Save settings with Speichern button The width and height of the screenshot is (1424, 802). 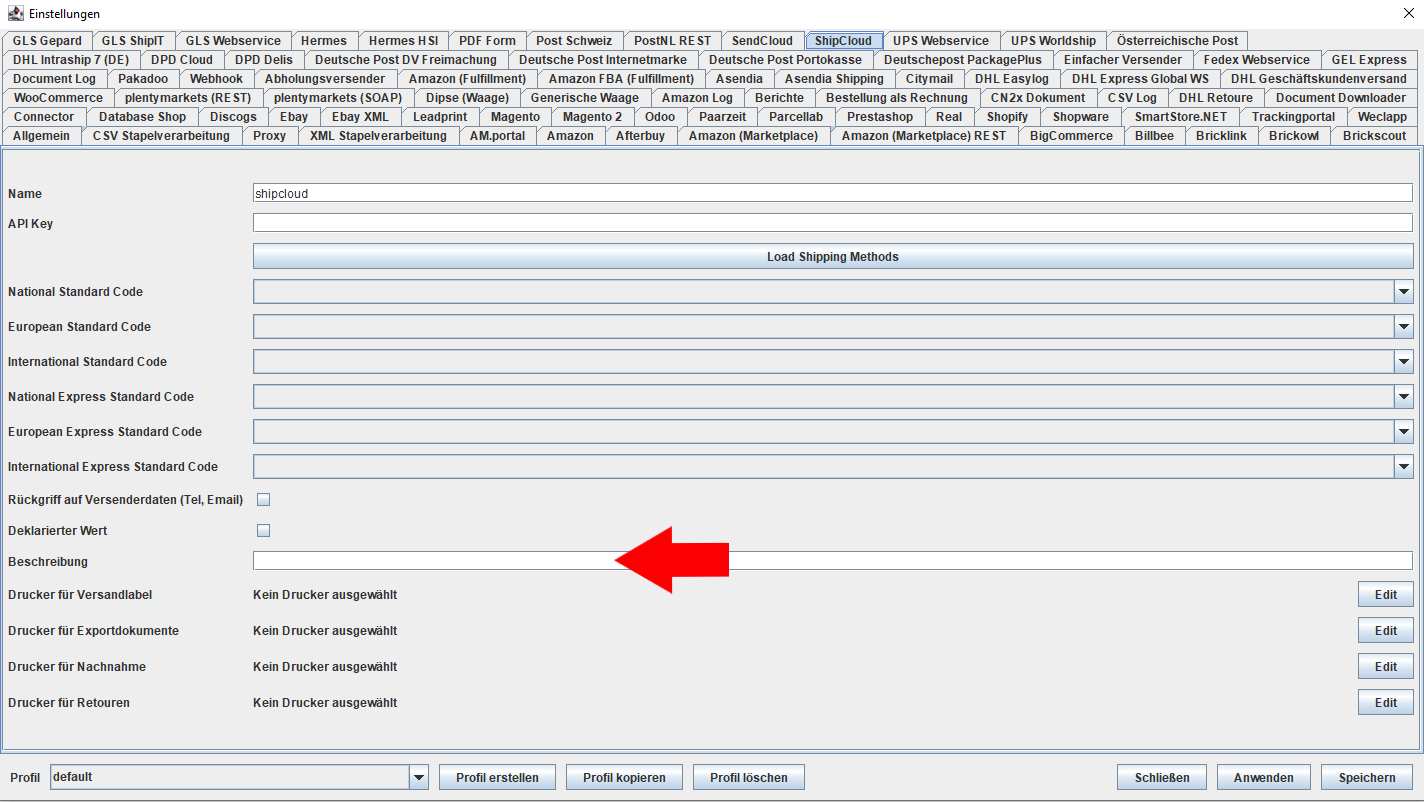point(1367,777)
